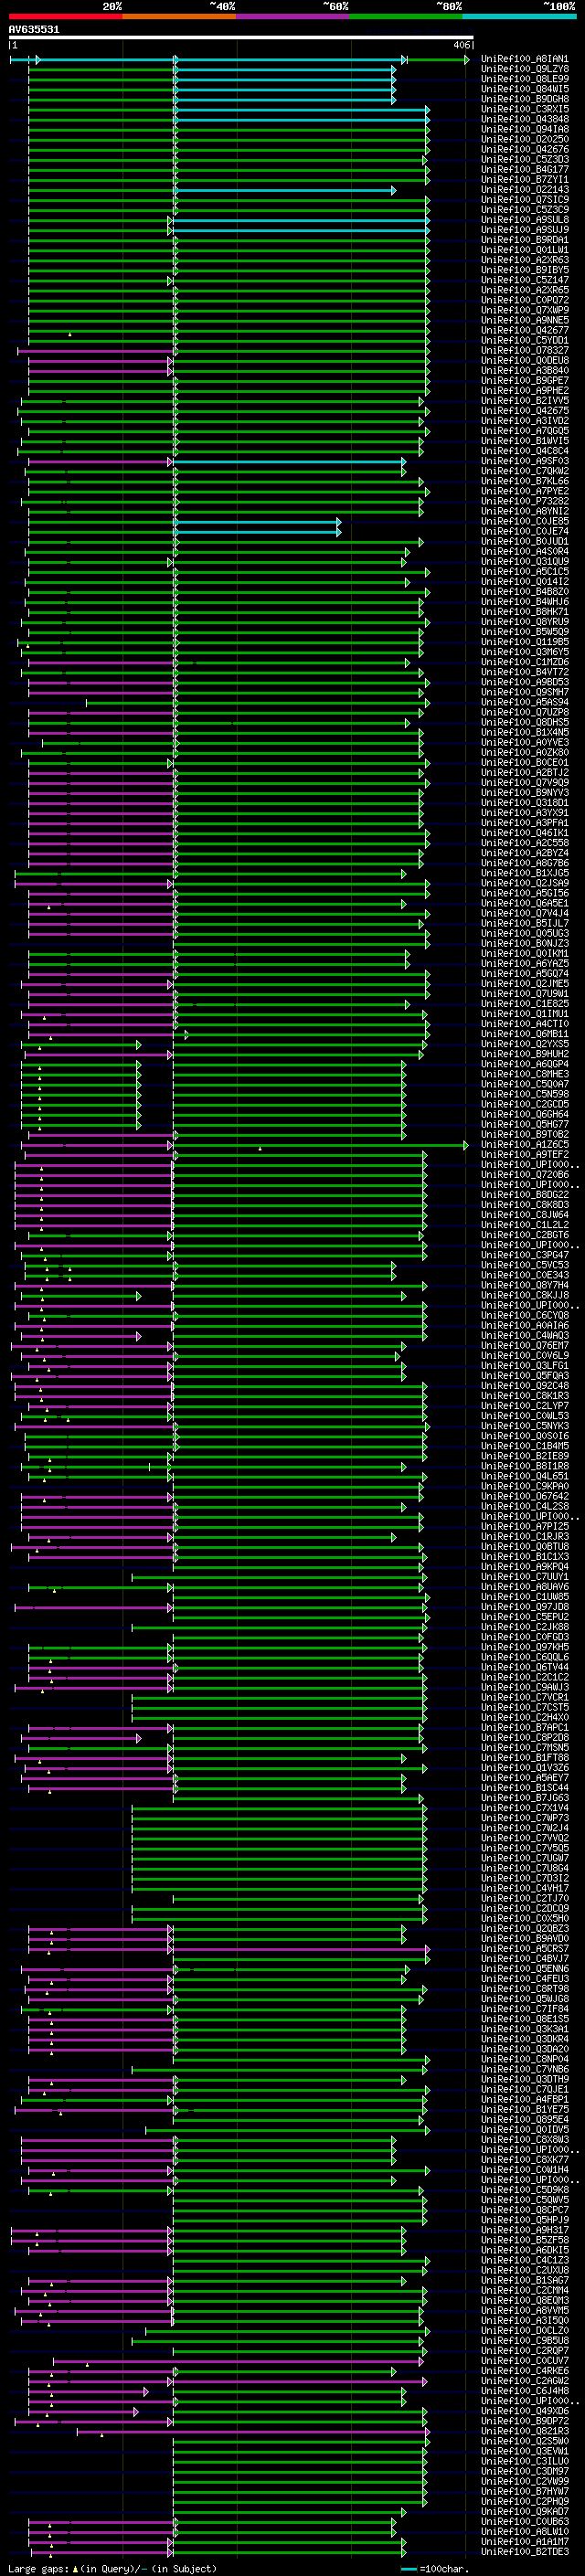Select the label UniRef100_C2H4X0

pos(525,1718)
